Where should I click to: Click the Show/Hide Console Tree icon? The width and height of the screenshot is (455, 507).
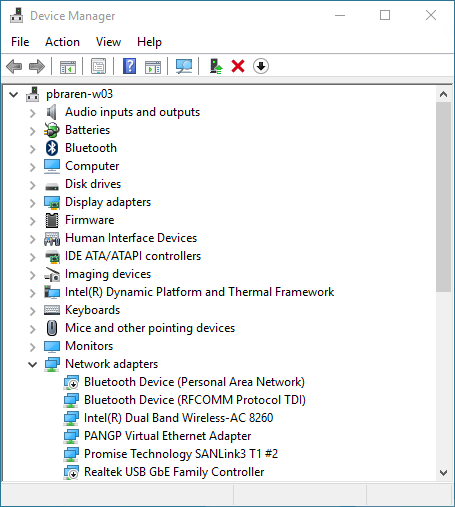(x=68, y=67)
